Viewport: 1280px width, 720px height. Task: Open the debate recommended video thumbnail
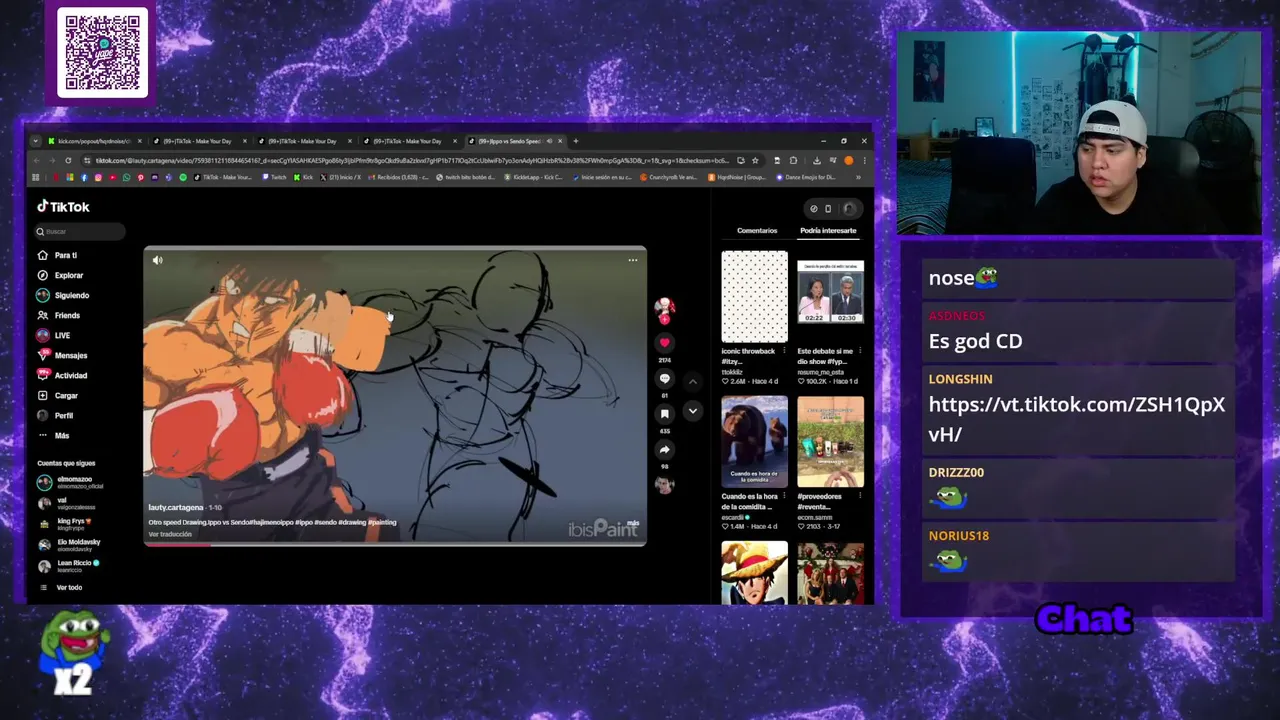tap(830, 292)
